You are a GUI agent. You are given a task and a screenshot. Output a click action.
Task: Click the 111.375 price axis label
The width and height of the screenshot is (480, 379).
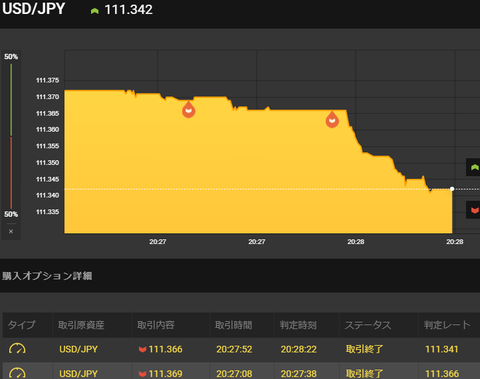point(47,80)
